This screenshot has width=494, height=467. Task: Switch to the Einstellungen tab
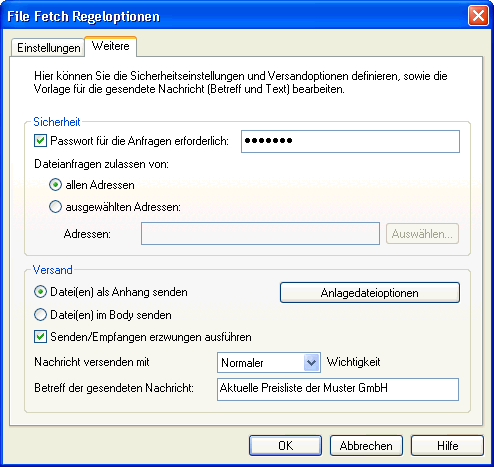[x=48, y=48]
